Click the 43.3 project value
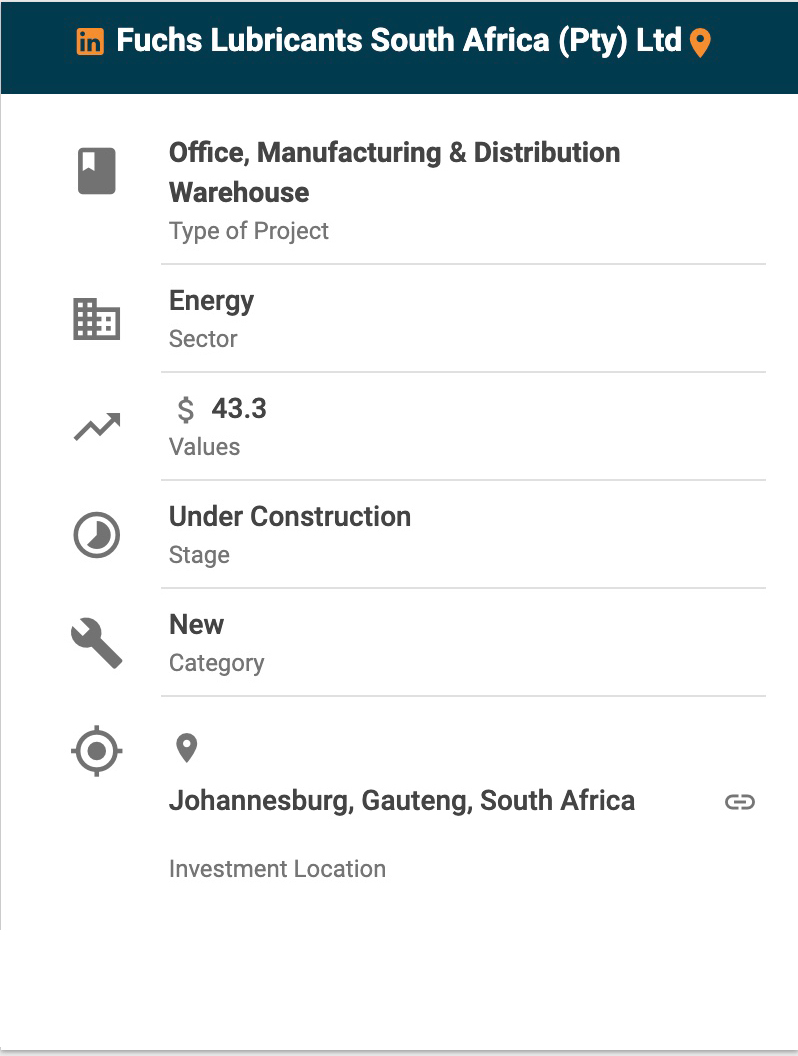 point(239,408)
